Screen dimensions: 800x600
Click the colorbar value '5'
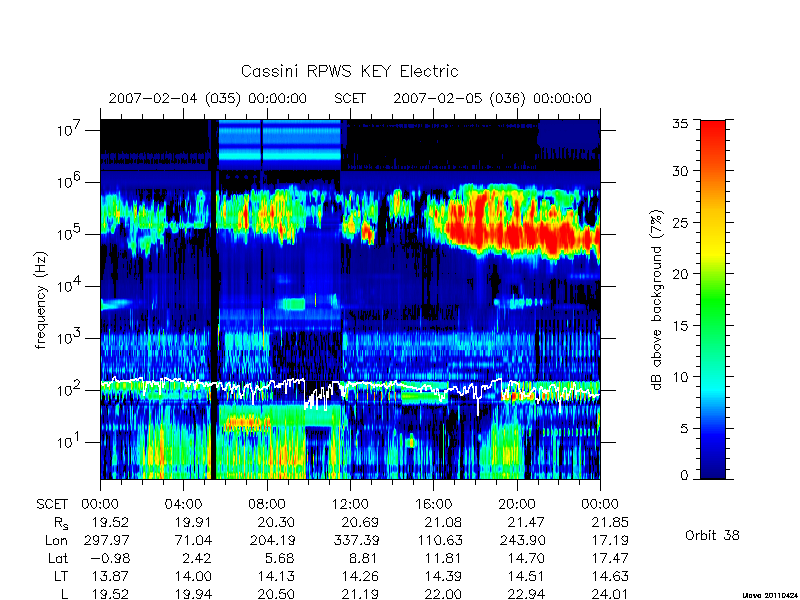pyautogui.click(x=684, y=429)
